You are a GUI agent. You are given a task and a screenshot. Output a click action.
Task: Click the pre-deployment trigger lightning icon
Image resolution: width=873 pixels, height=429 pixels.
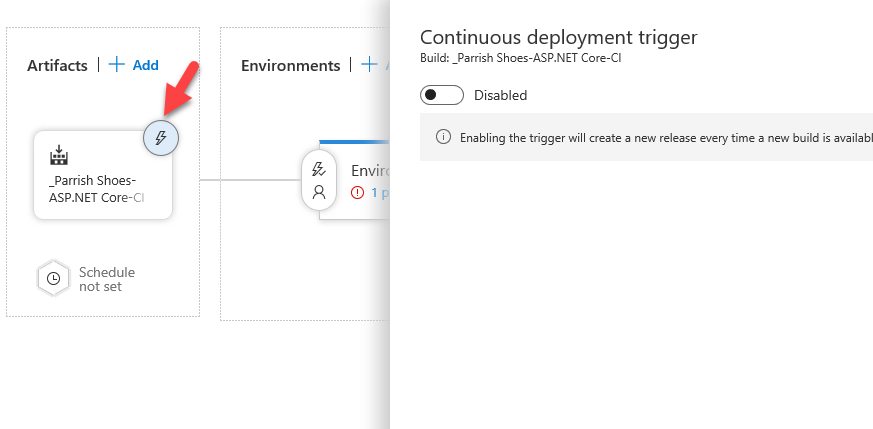(x=319, y=169)
